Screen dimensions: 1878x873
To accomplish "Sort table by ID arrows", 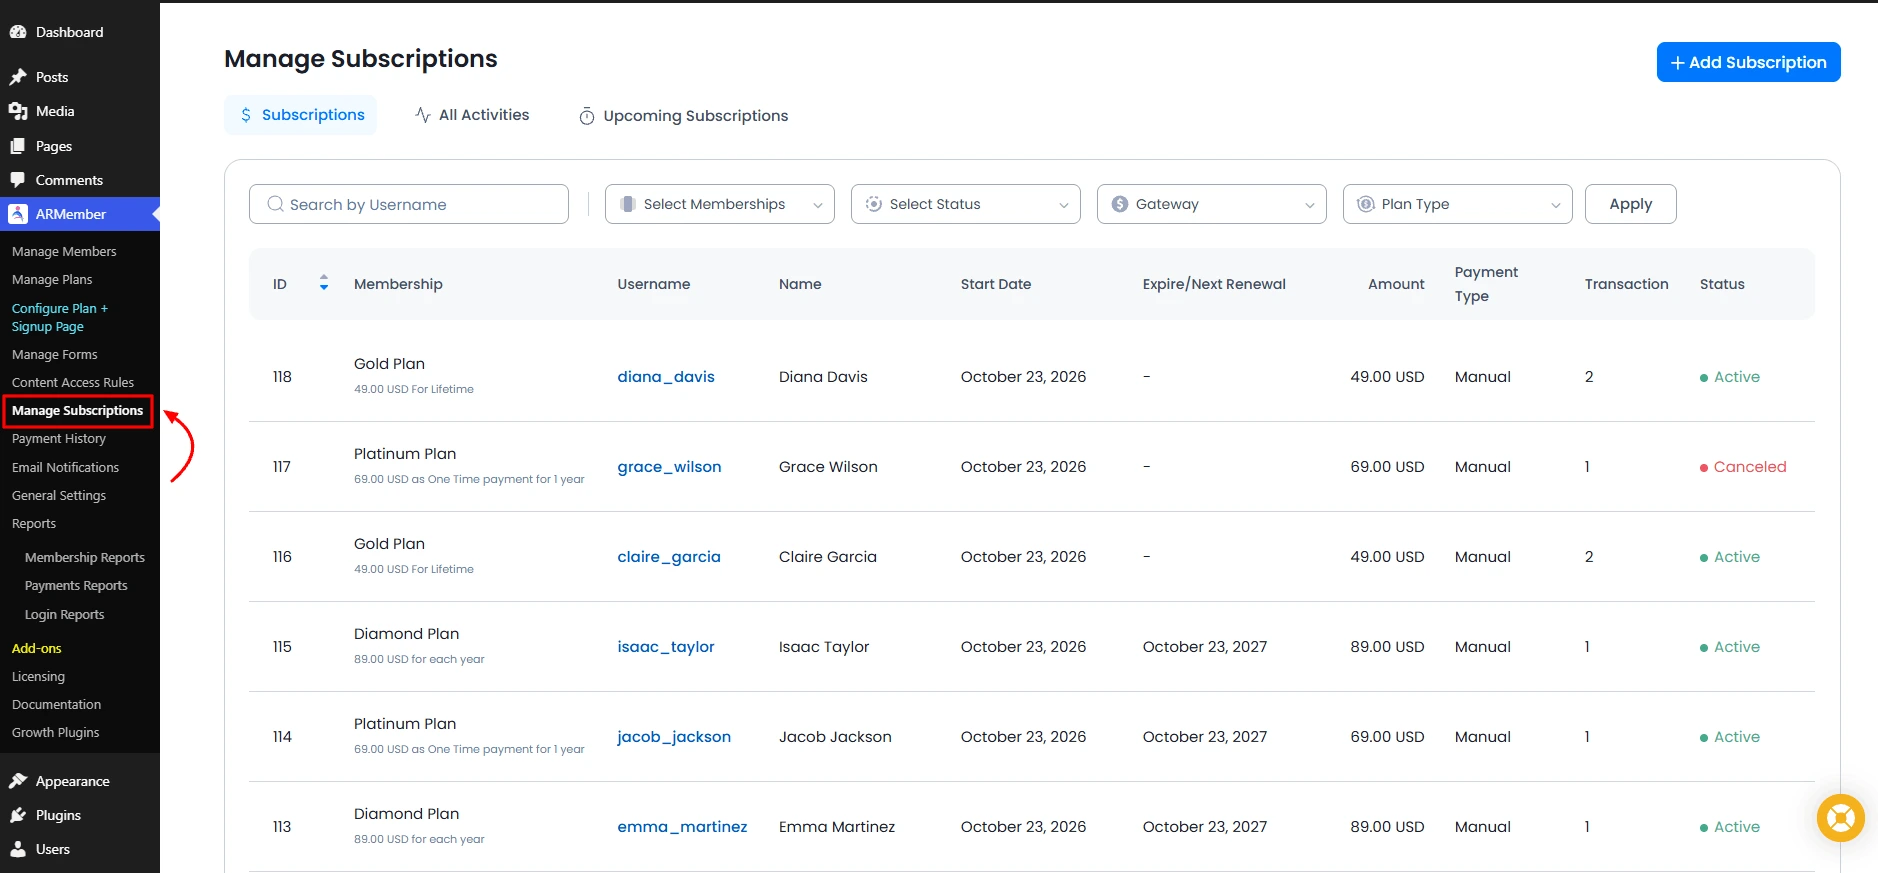I will pyautogui.click(x=323, y=283).
